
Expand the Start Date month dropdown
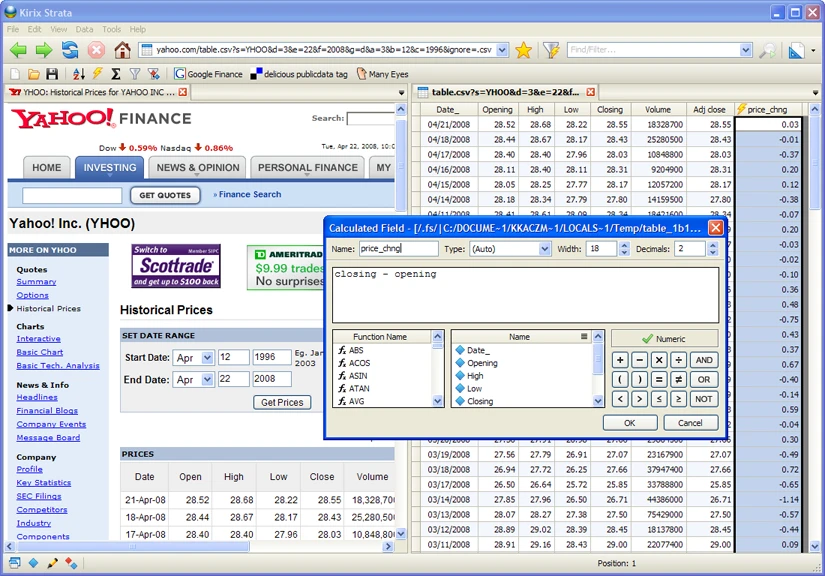tap(207, 358)
